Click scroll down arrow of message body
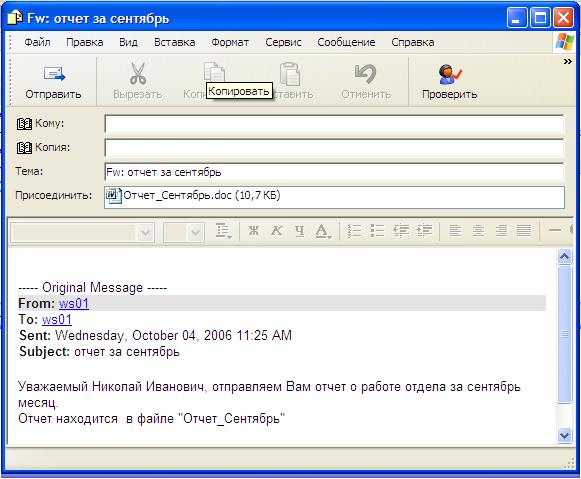 tap(564, 435)
